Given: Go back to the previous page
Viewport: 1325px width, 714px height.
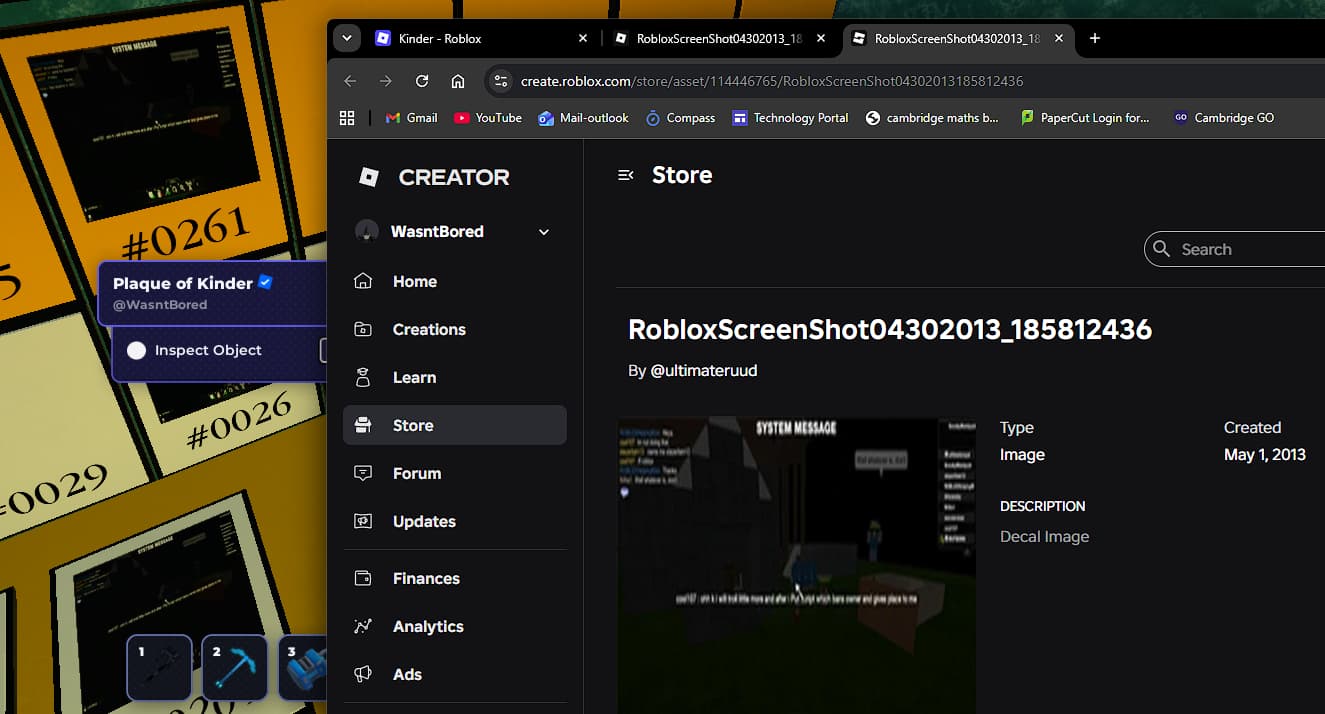Looking at the screenshot, I should (350, 81).
